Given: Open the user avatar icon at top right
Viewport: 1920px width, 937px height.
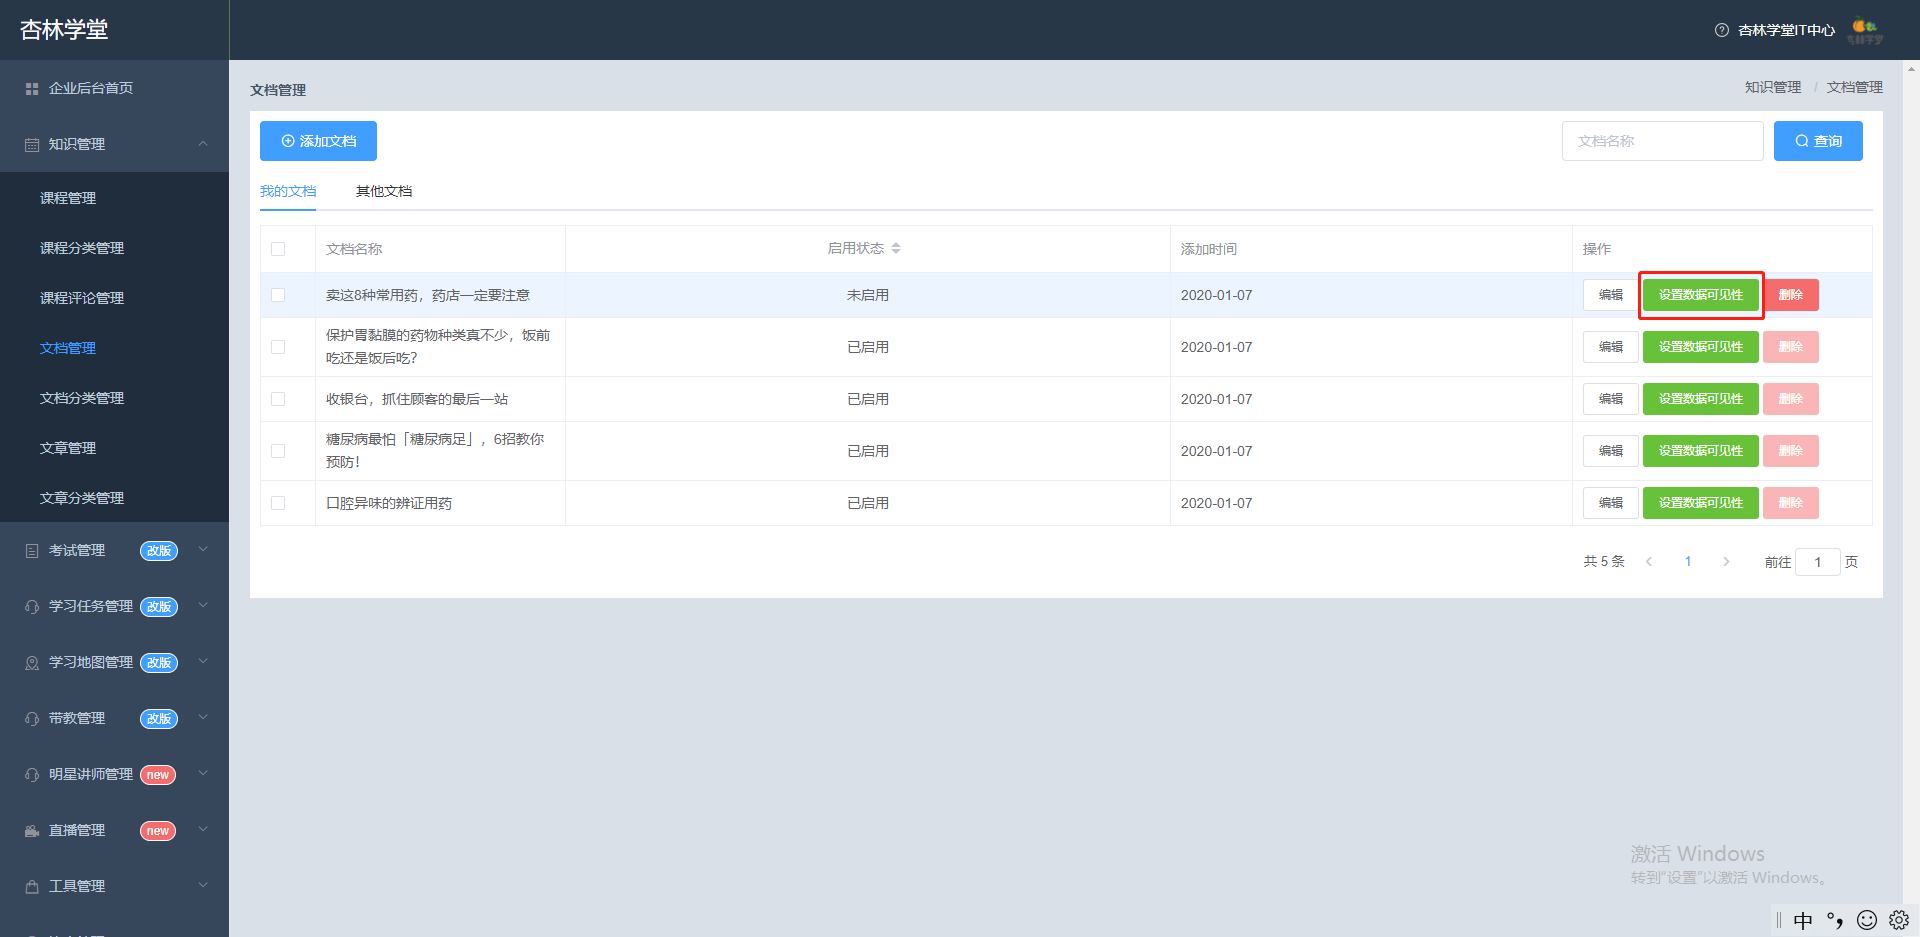Looking at the screenshot, I should point(1864,30).
